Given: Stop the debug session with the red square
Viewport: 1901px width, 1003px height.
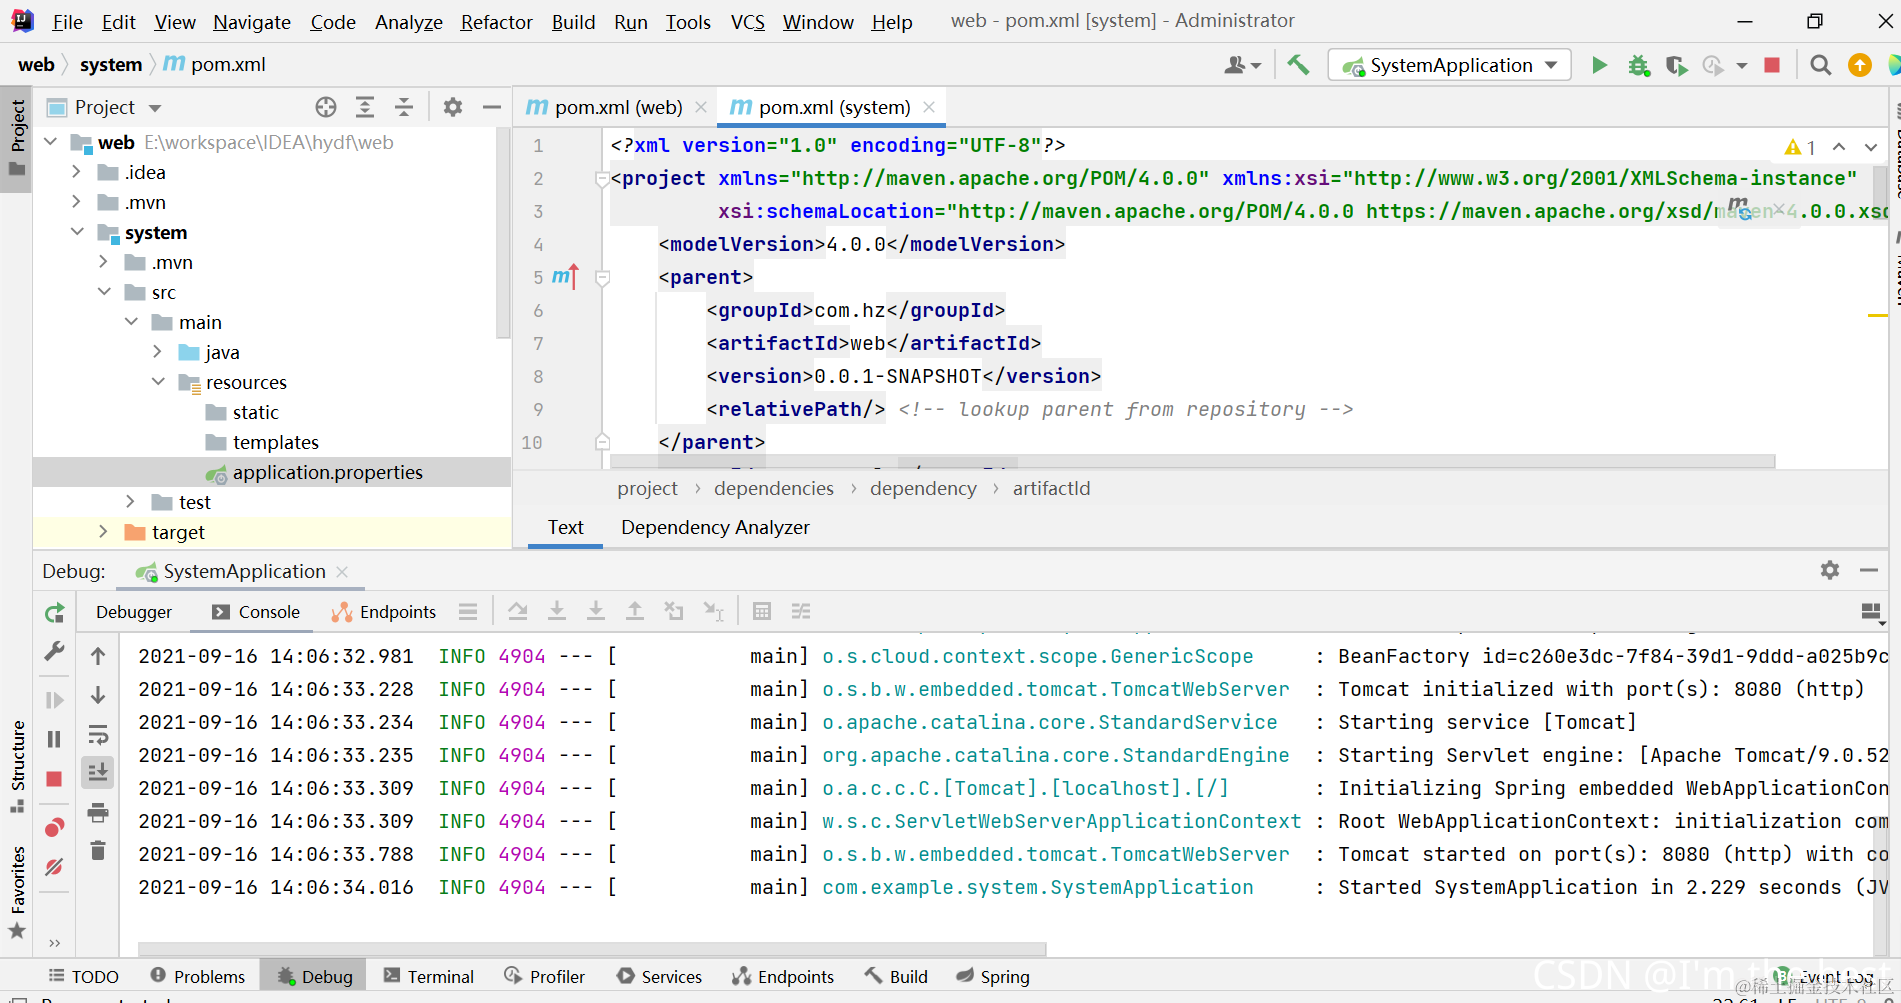Looking at the screenshot, I should point(55,779).
